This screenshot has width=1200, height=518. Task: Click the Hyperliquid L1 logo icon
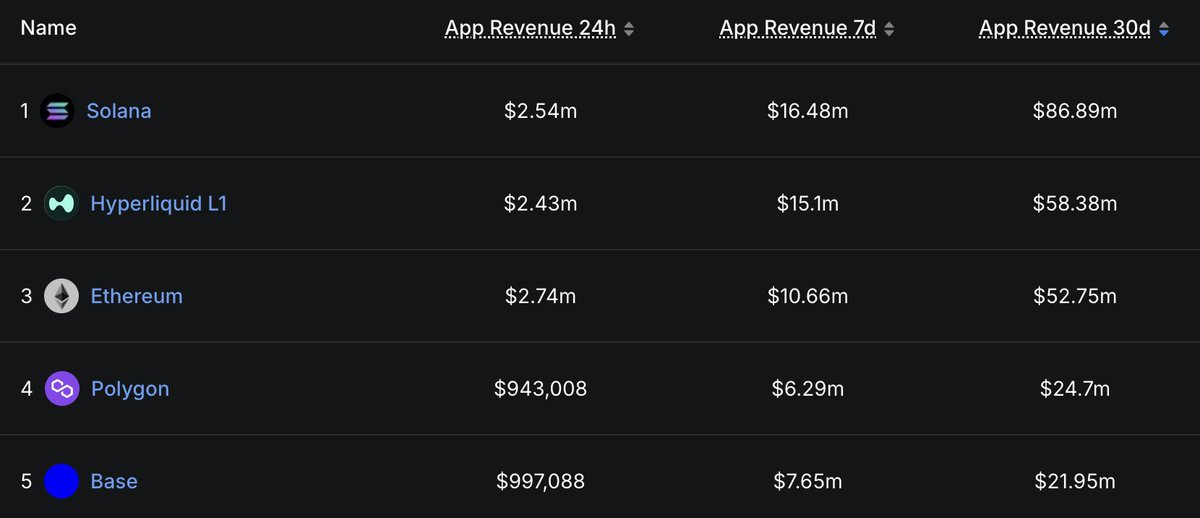(61, 204)
